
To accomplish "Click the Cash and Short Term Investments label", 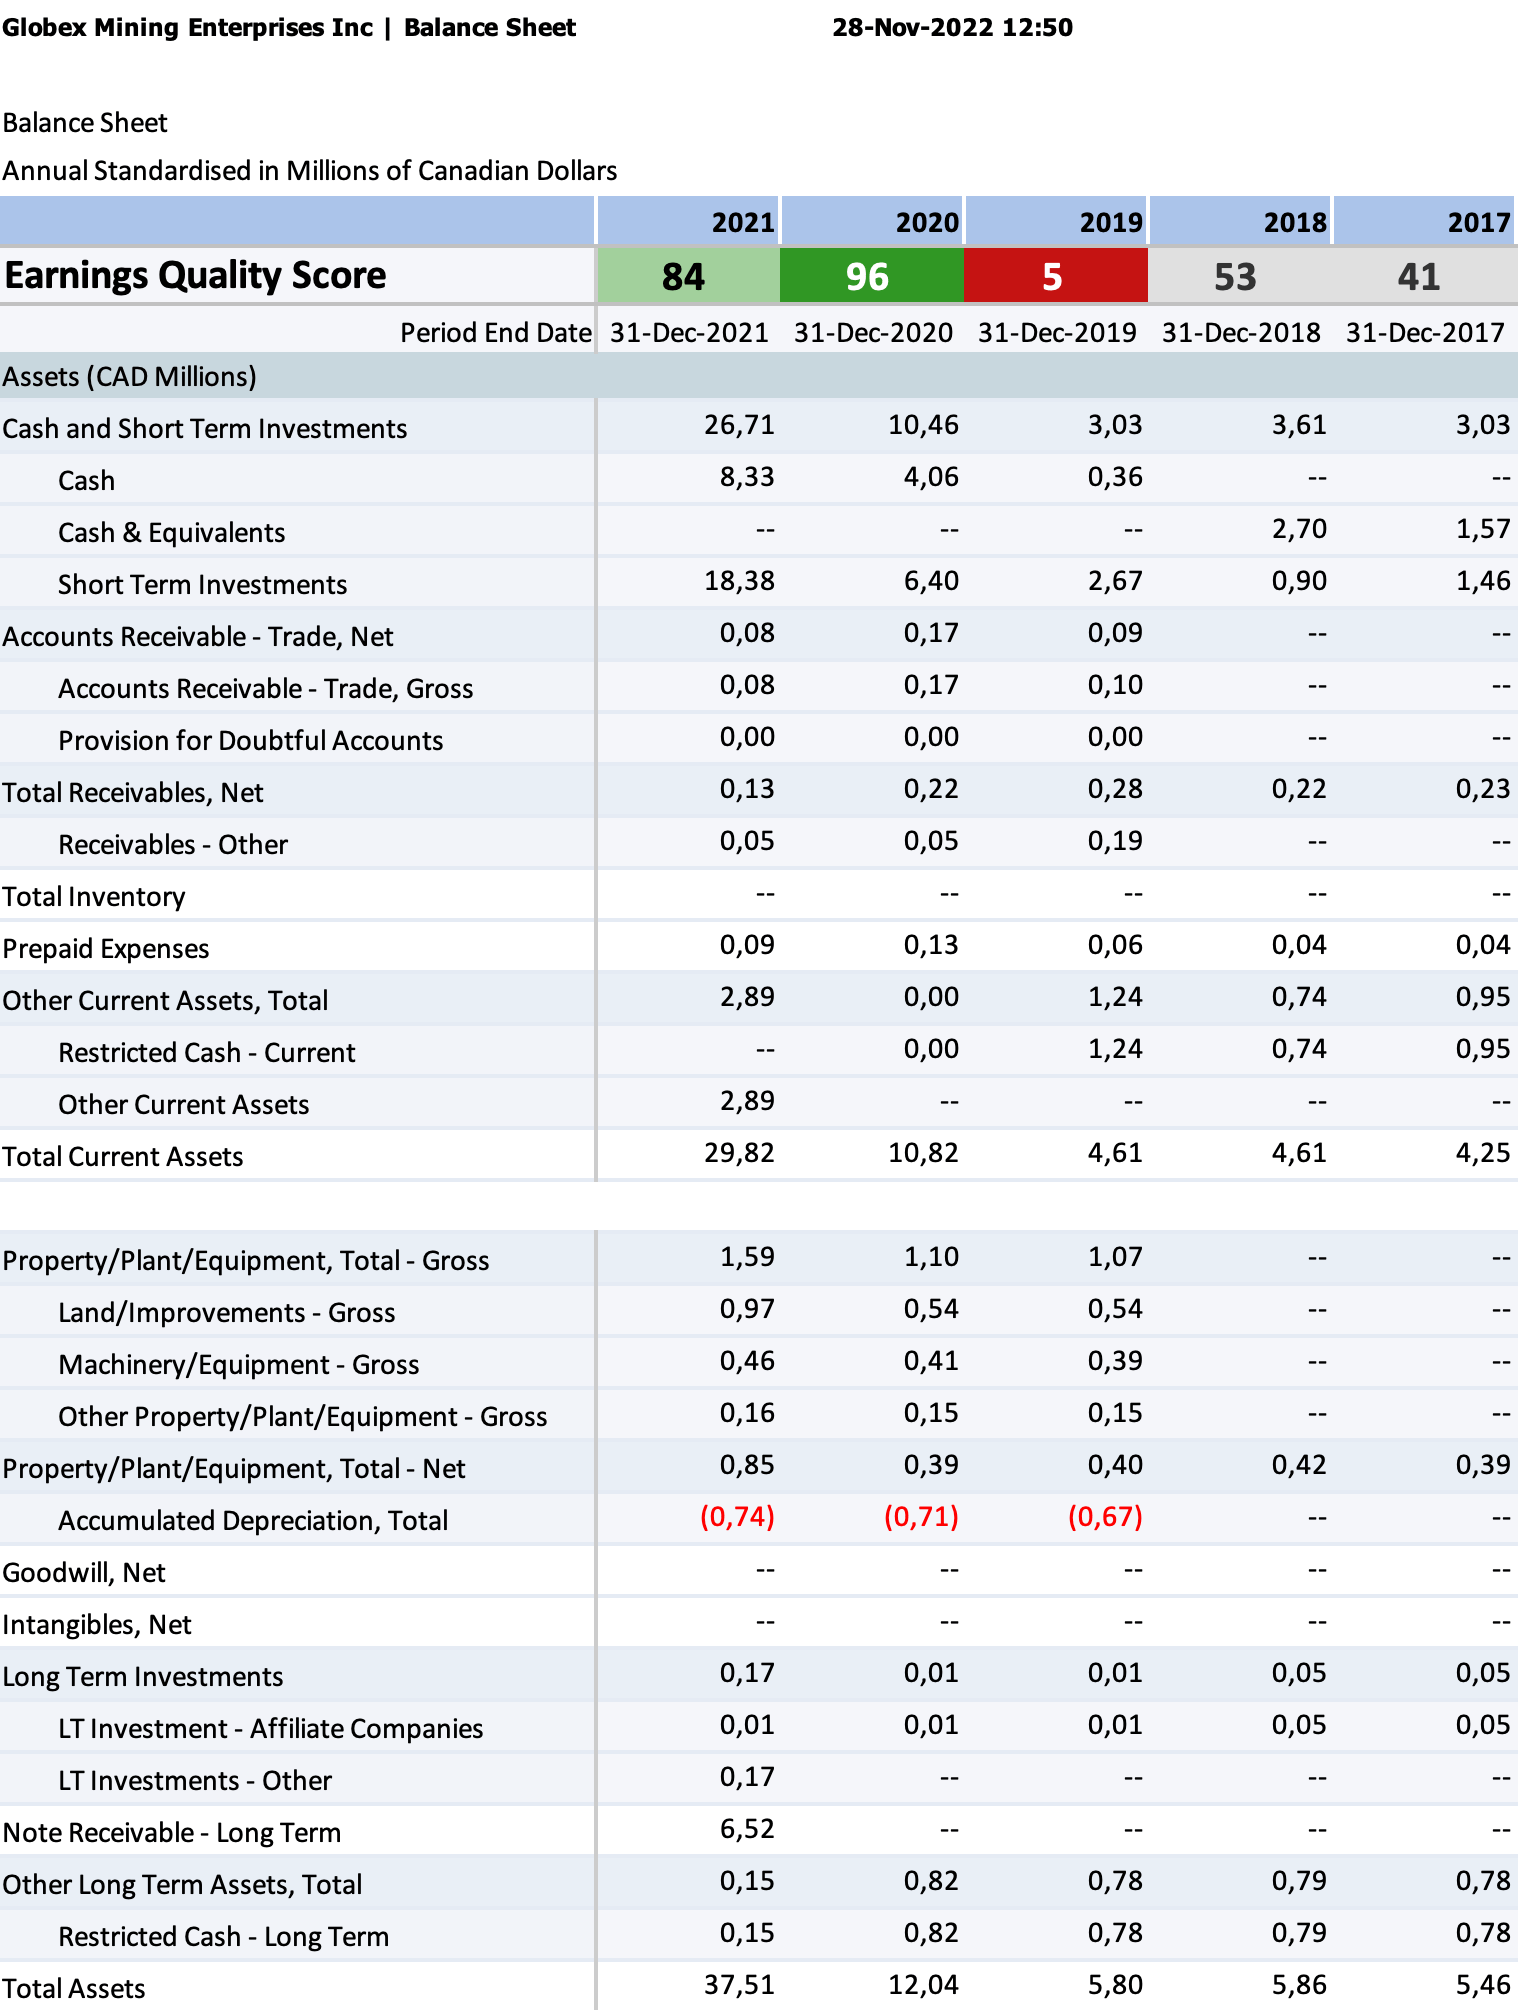I will [205, 429].
